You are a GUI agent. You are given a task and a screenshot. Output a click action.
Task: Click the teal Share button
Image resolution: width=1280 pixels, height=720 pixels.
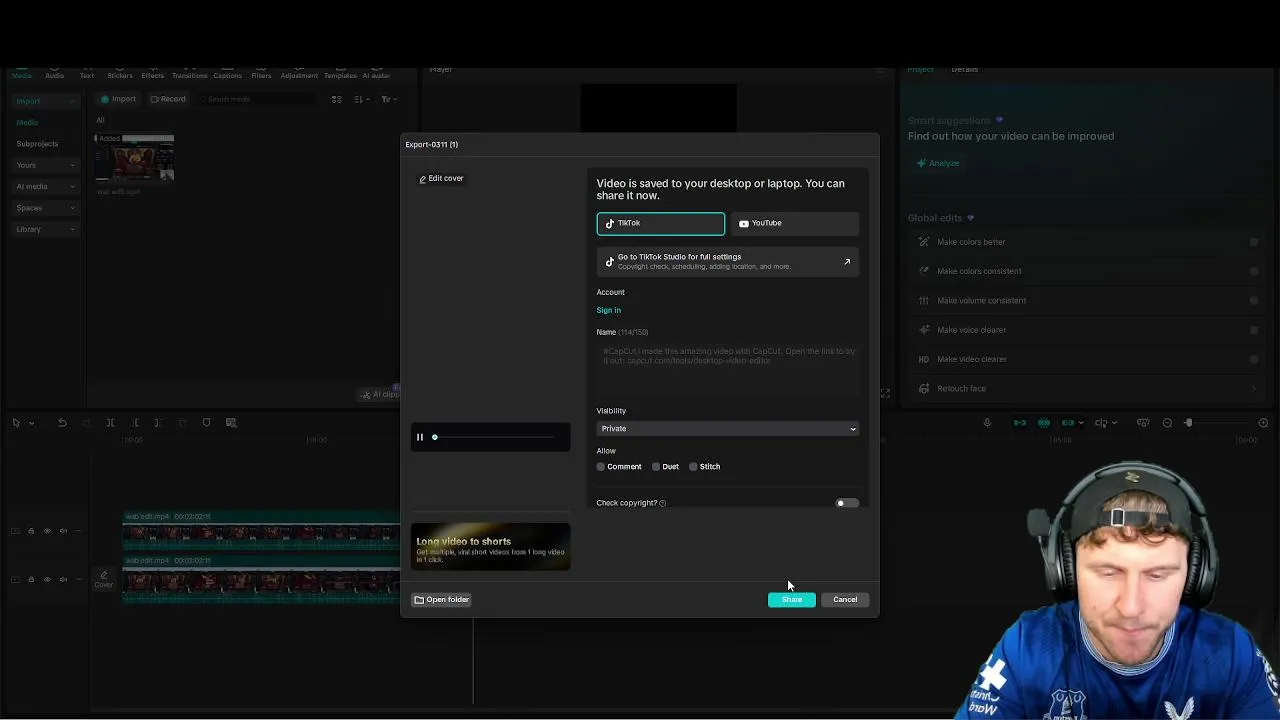pos(791,599)
